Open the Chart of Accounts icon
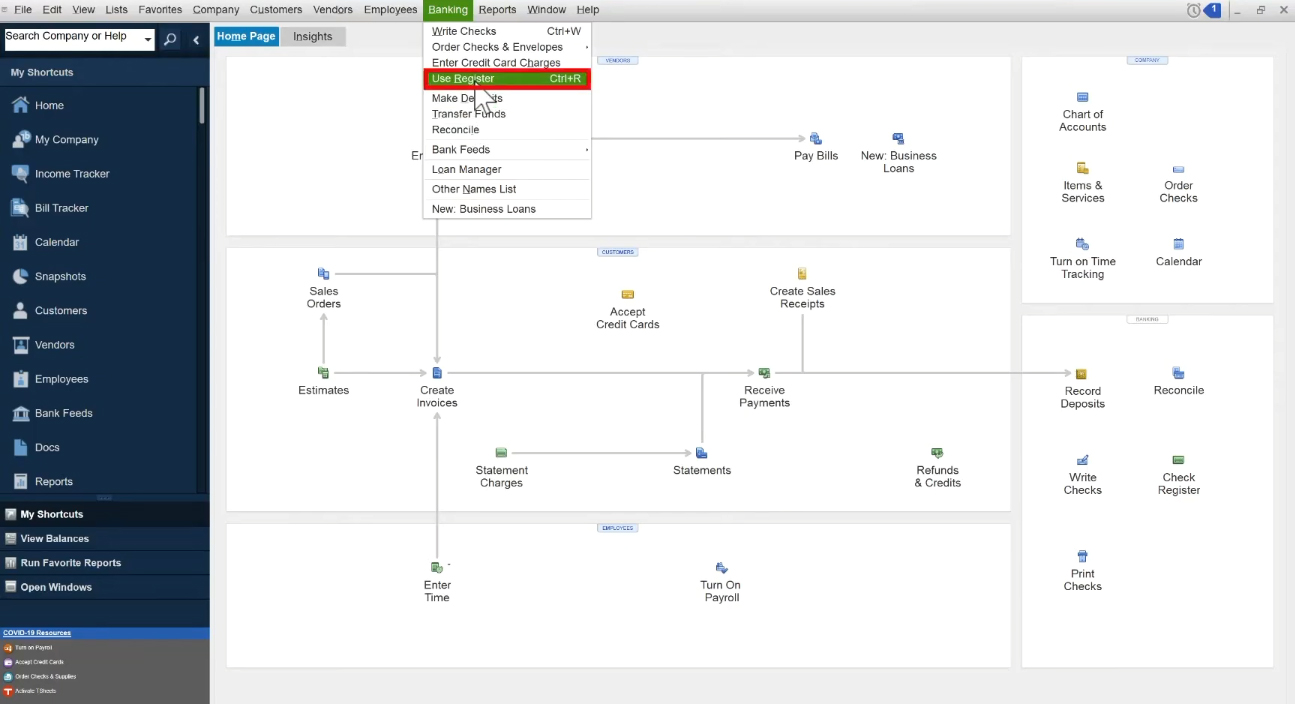Image resolution: width=1295 pixels, height=704 pixels. click(1082, 98)
